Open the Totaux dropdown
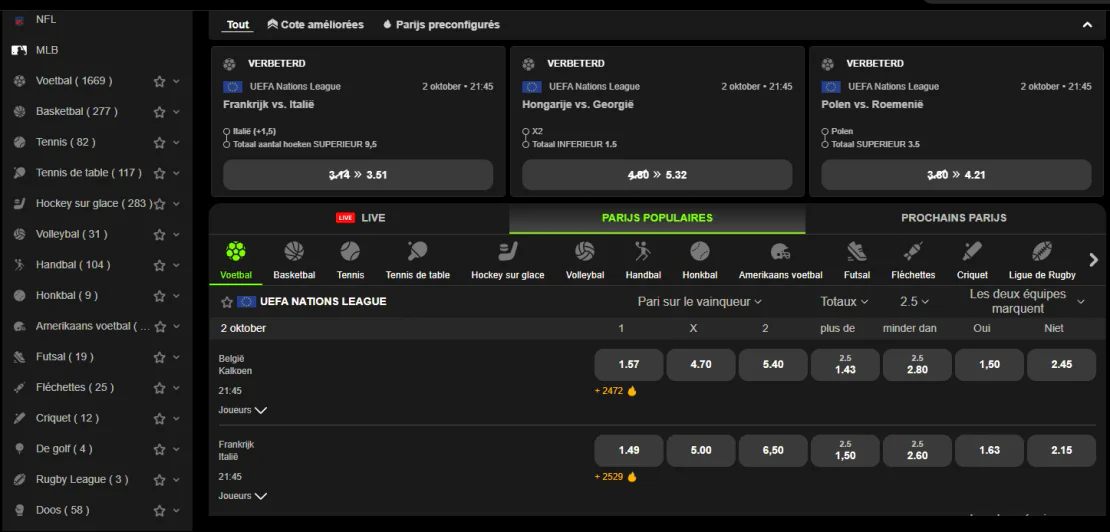Image resolution: width=1110 pixels, height=532 pixels. (x=844, y=301)
